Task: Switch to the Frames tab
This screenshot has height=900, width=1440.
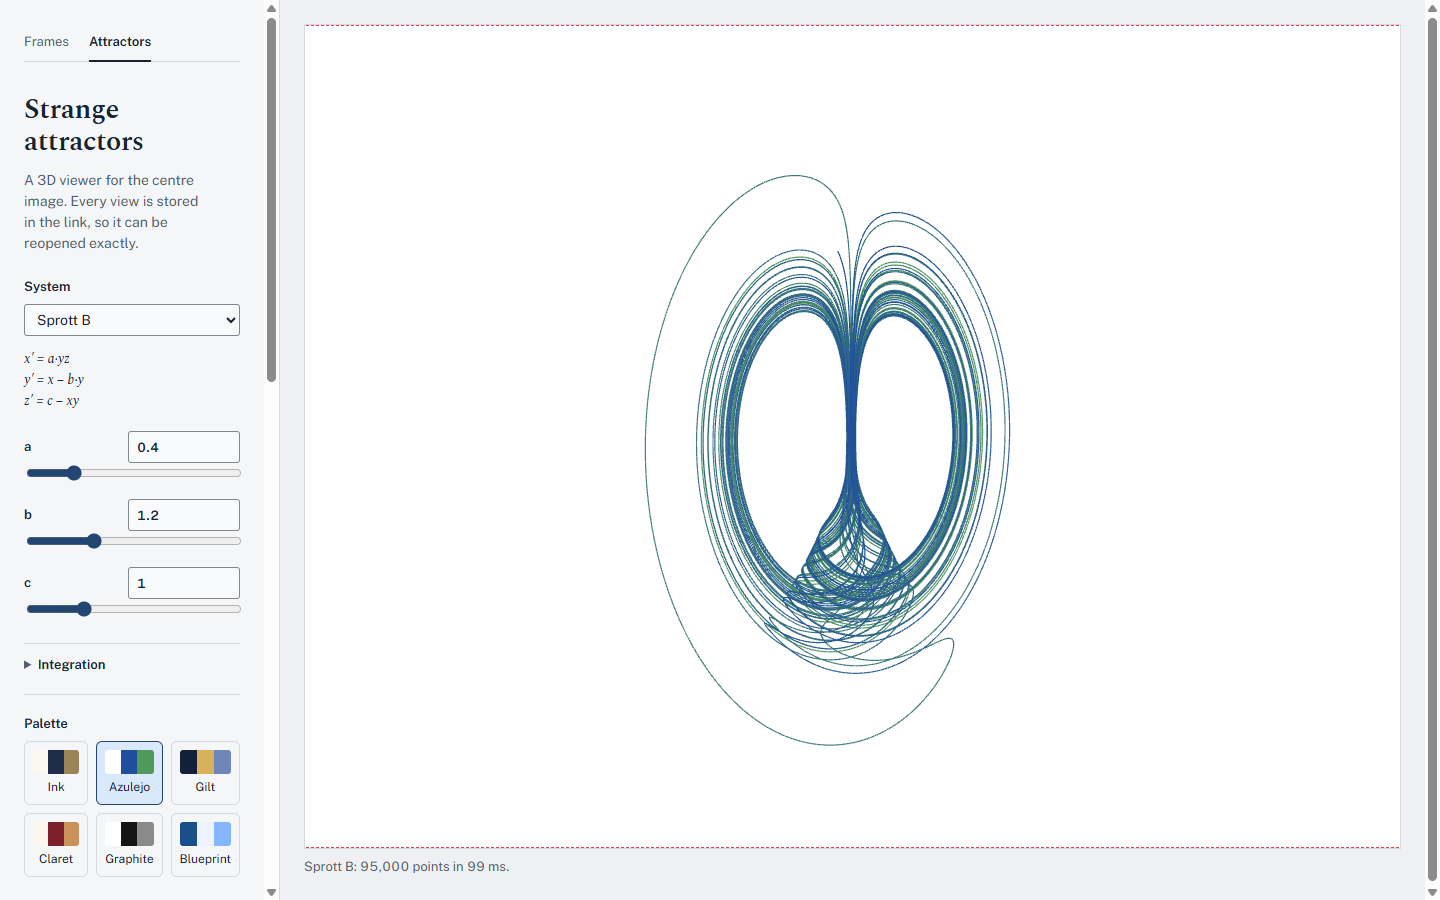Action: [46, 41]
